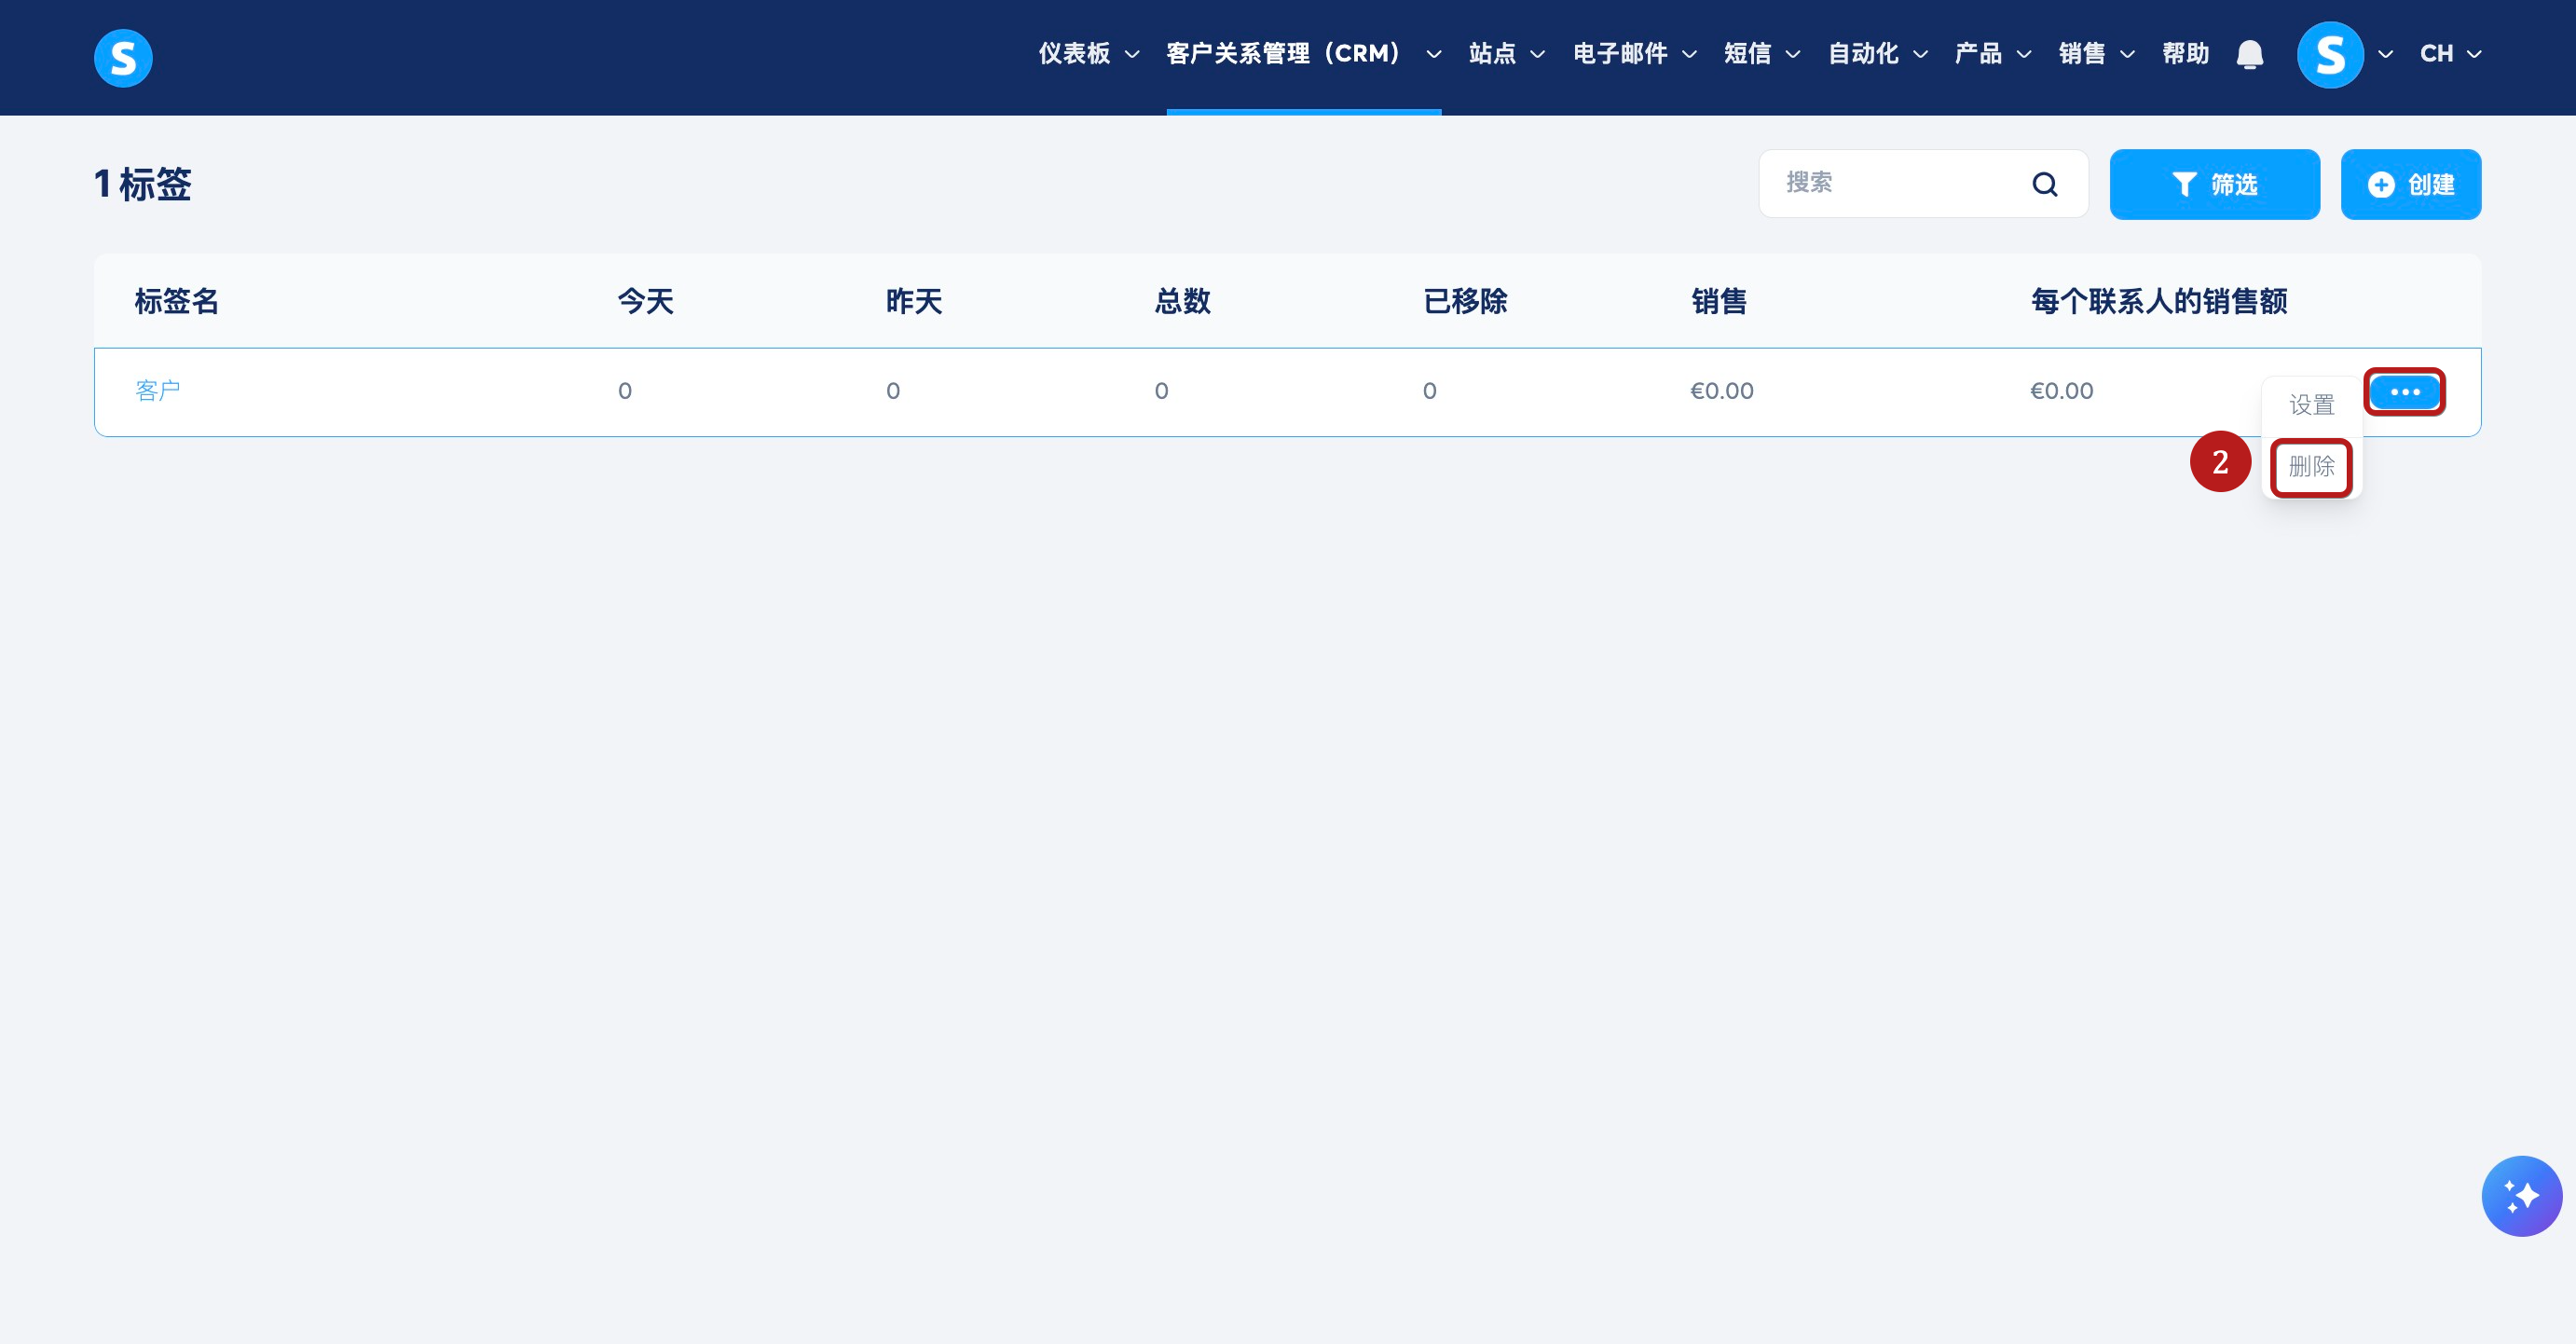Expand the 销售 navigation menu
This screenshot has height=1344, width=2576.
point(2096,54)
